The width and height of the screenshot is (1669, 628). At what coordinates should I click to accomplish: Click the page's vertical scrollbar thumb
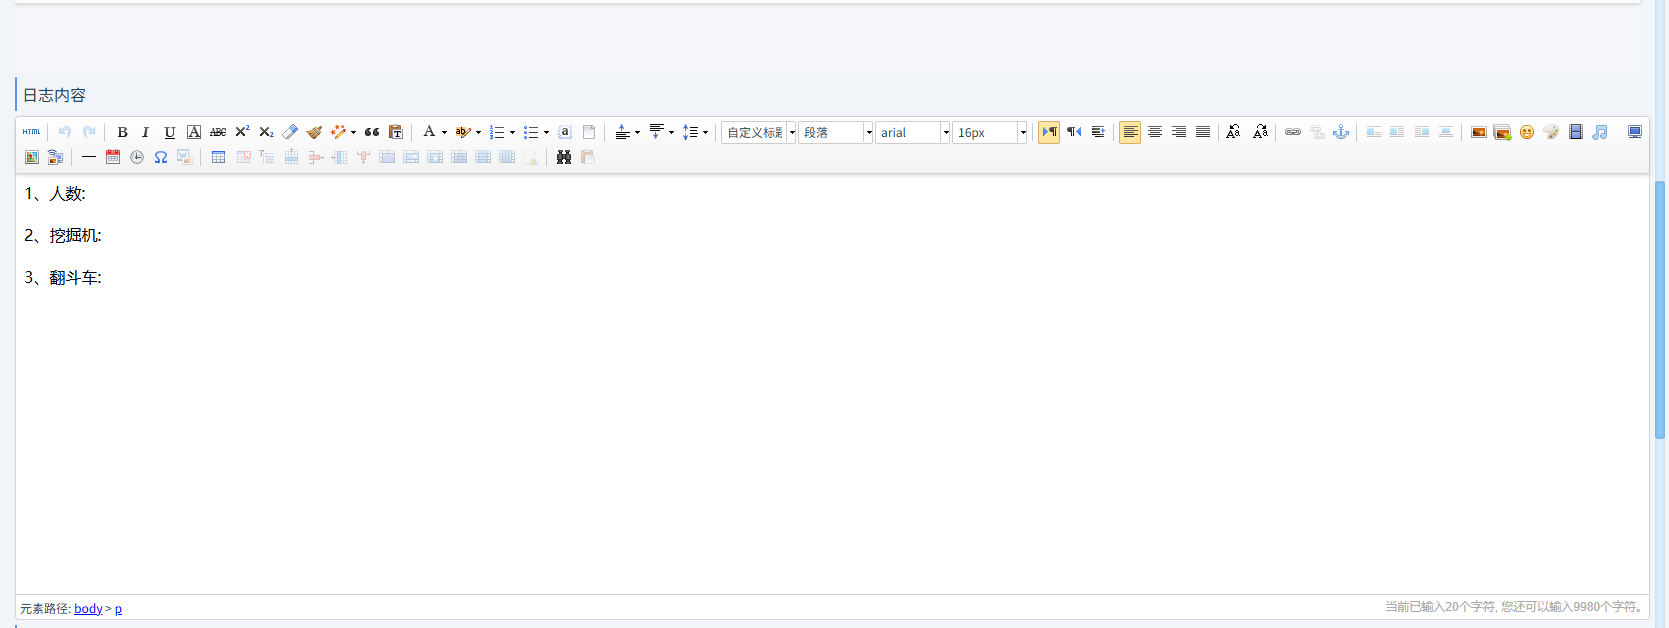point(1661,310)
